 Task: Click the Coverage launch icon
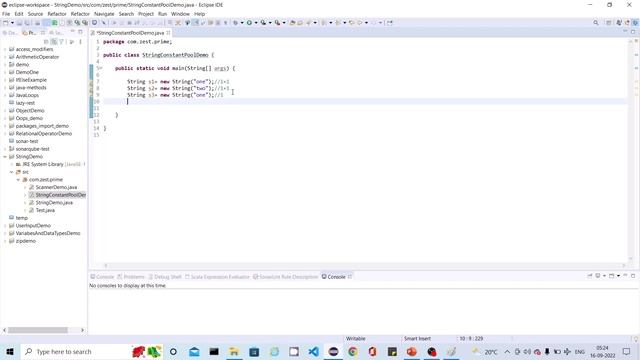tap(263, 23)
